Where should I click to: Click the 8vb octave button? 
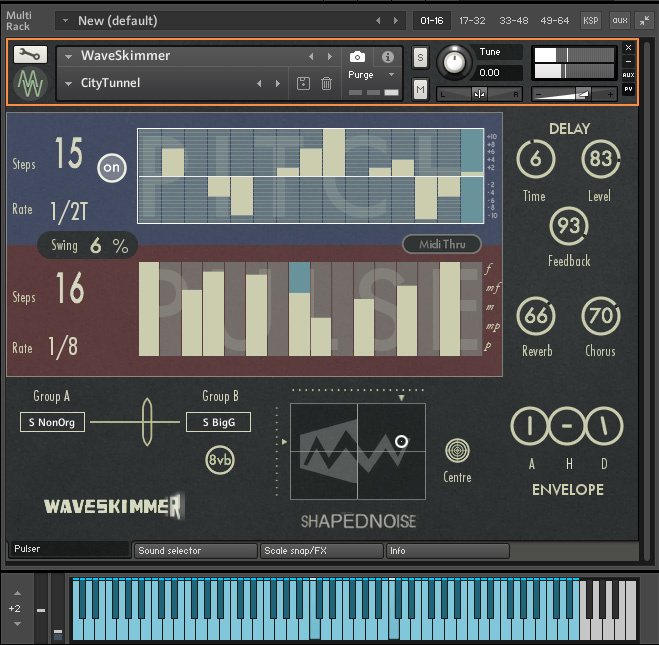point(221,460)
